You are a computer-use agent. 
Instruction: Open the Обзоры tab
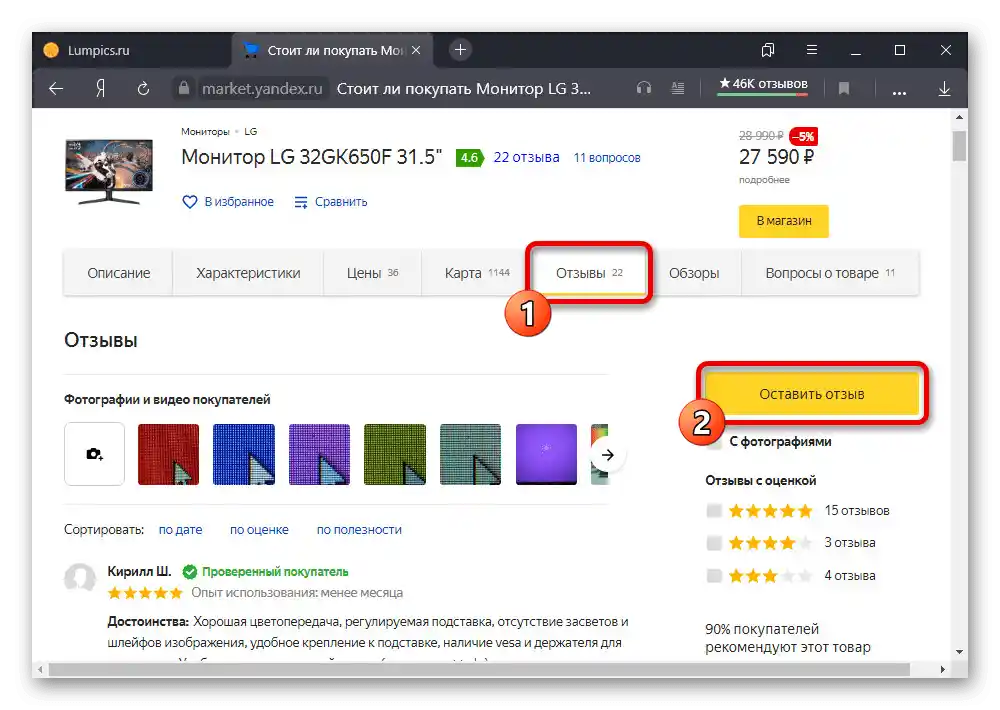(694, 273)
